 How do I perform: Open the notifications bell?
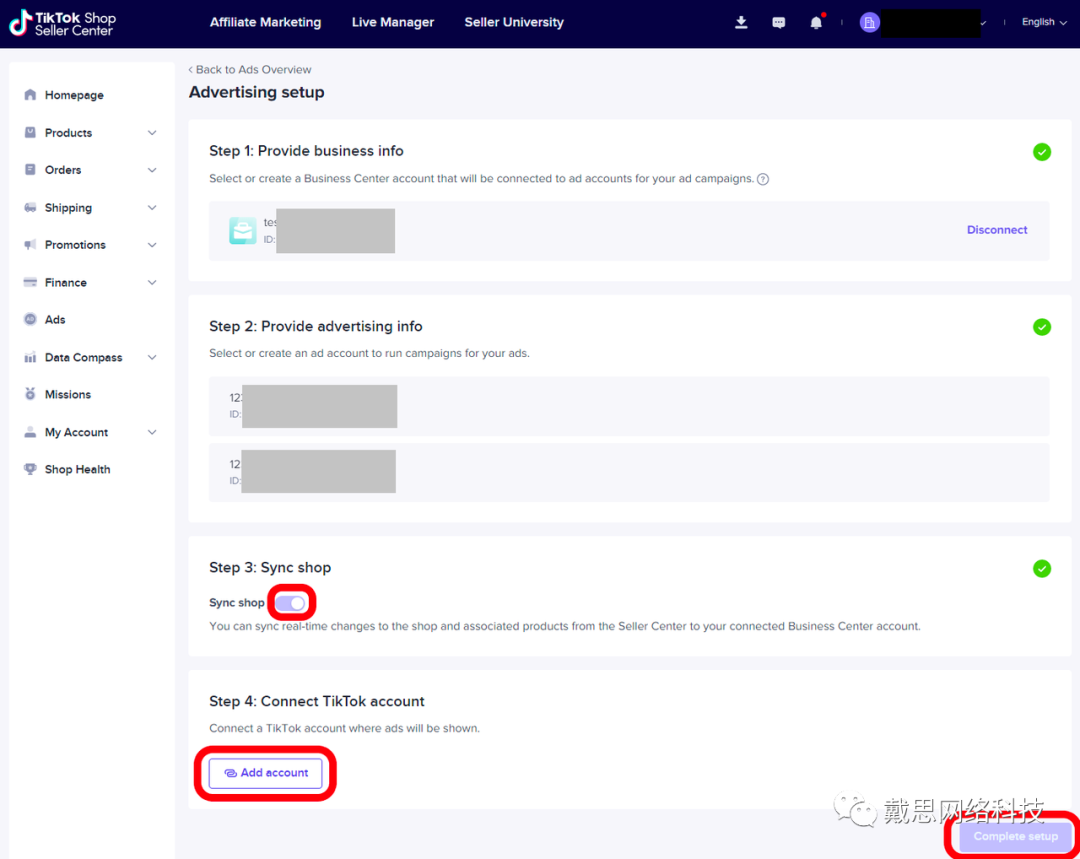[x=816, y=22]
